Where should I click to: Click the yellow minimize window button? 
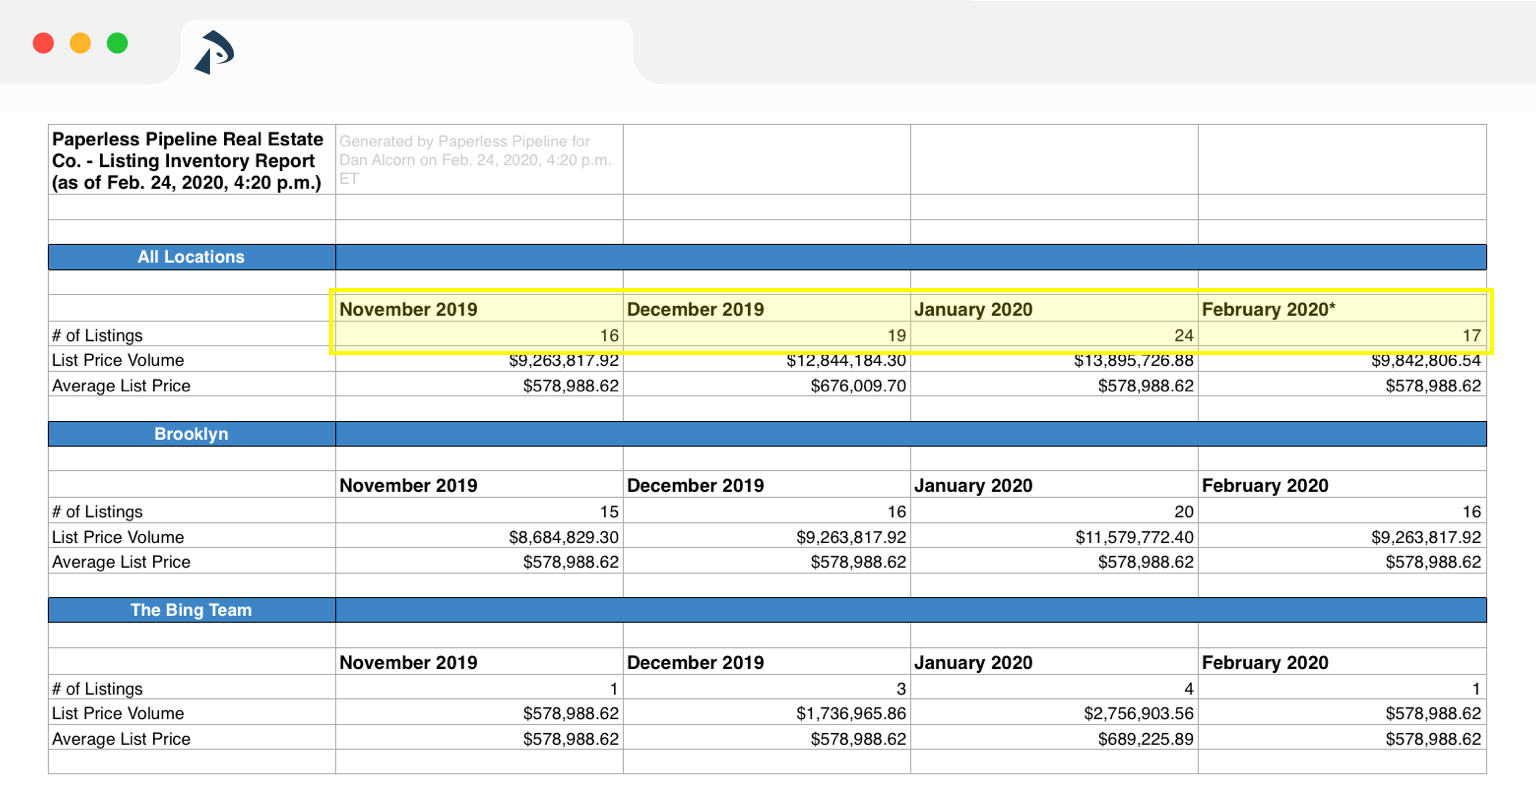(80, 43)
